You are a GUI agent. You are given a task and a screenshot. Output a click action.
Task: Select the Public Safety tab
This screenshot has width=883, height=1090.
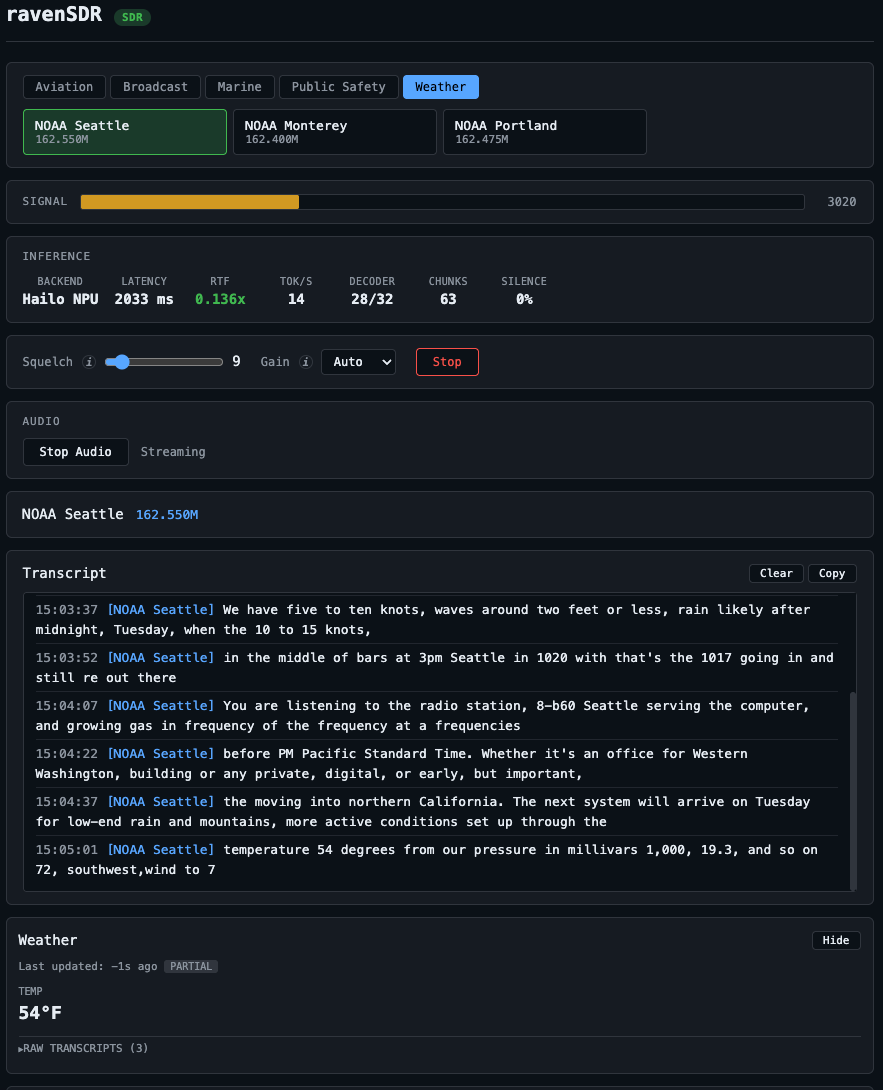tap(338, 87)
